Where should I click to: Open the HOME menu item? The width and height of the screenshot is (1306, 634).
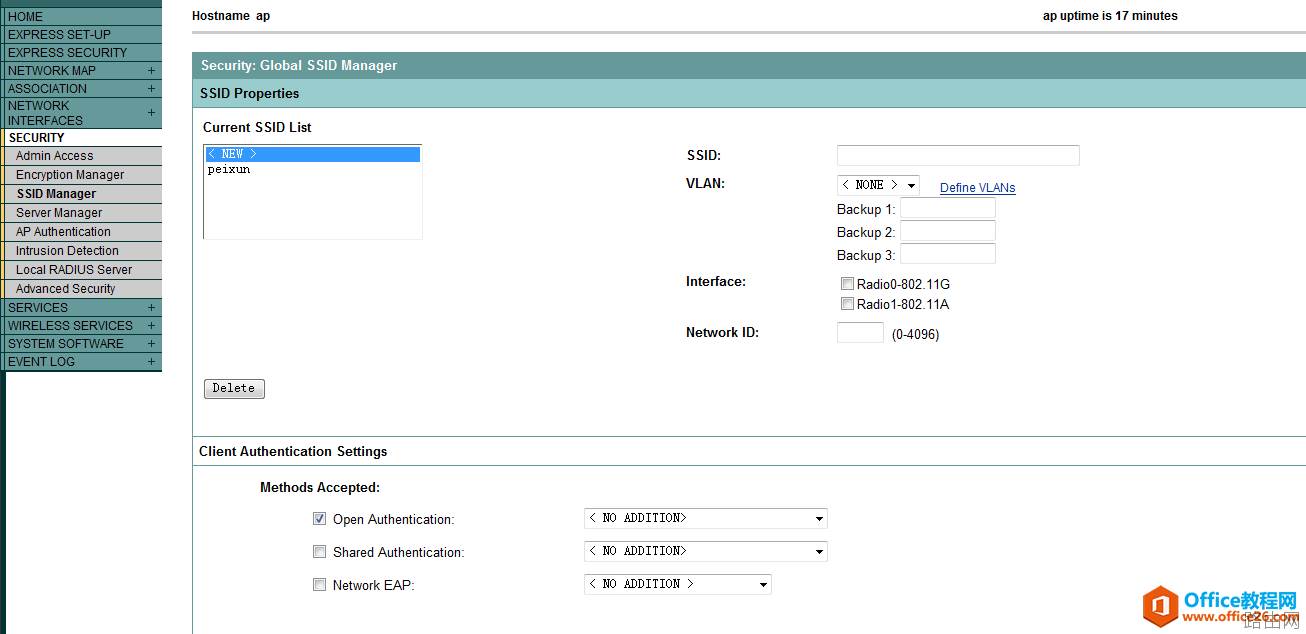pos(25,16)
